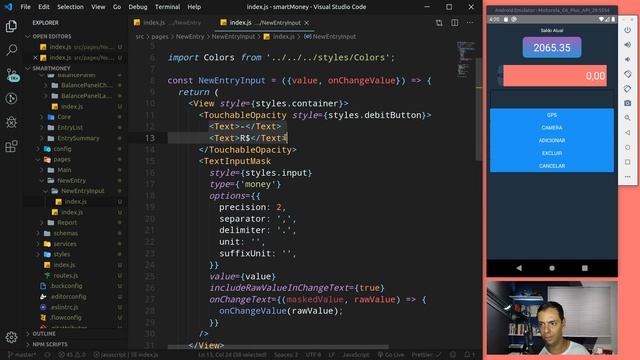Click the notifications bell in status bar

[469, 355]
